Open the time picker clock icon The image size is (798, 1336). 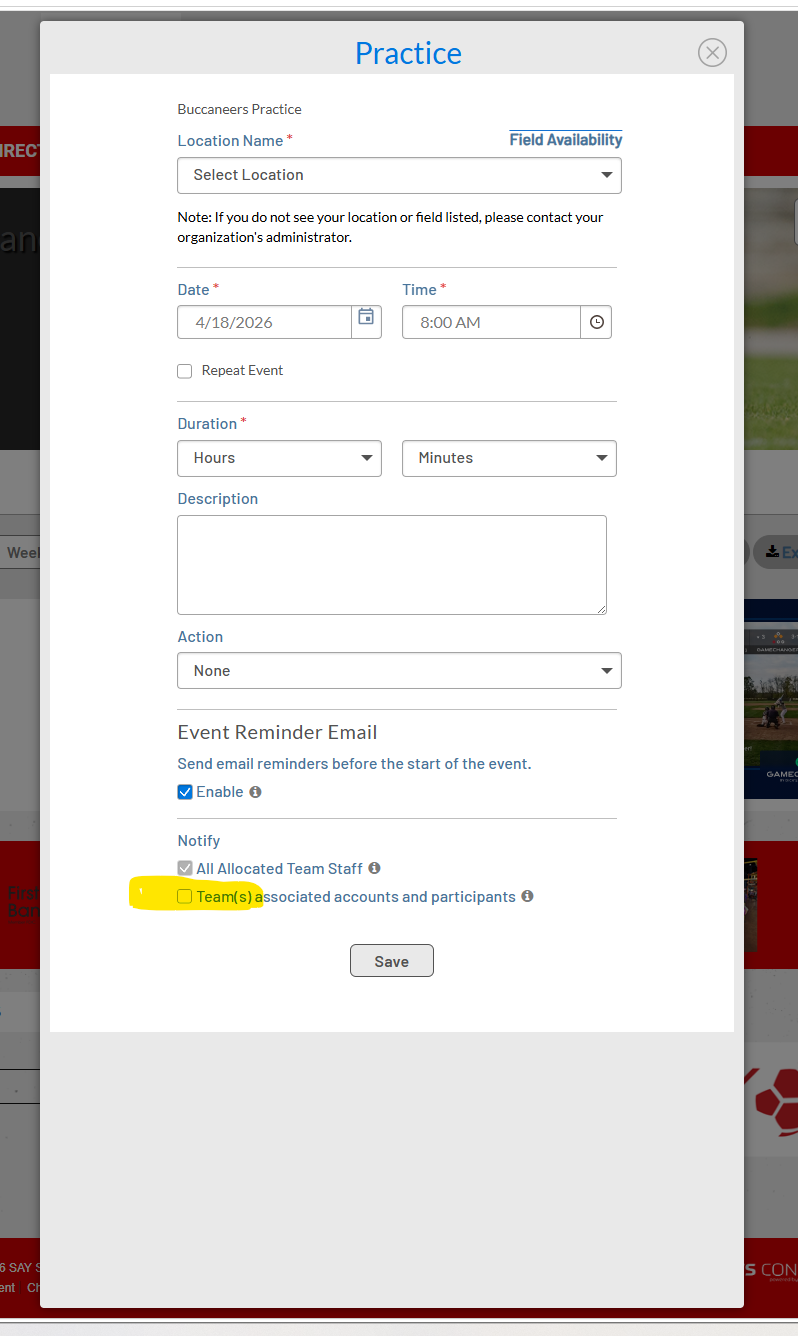pyautogui.click(x=596, y=322)
